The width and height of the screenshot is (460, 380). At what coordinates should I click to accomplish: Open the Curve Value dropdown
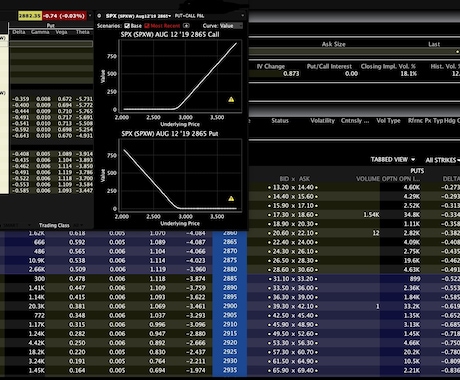(231, 26)
